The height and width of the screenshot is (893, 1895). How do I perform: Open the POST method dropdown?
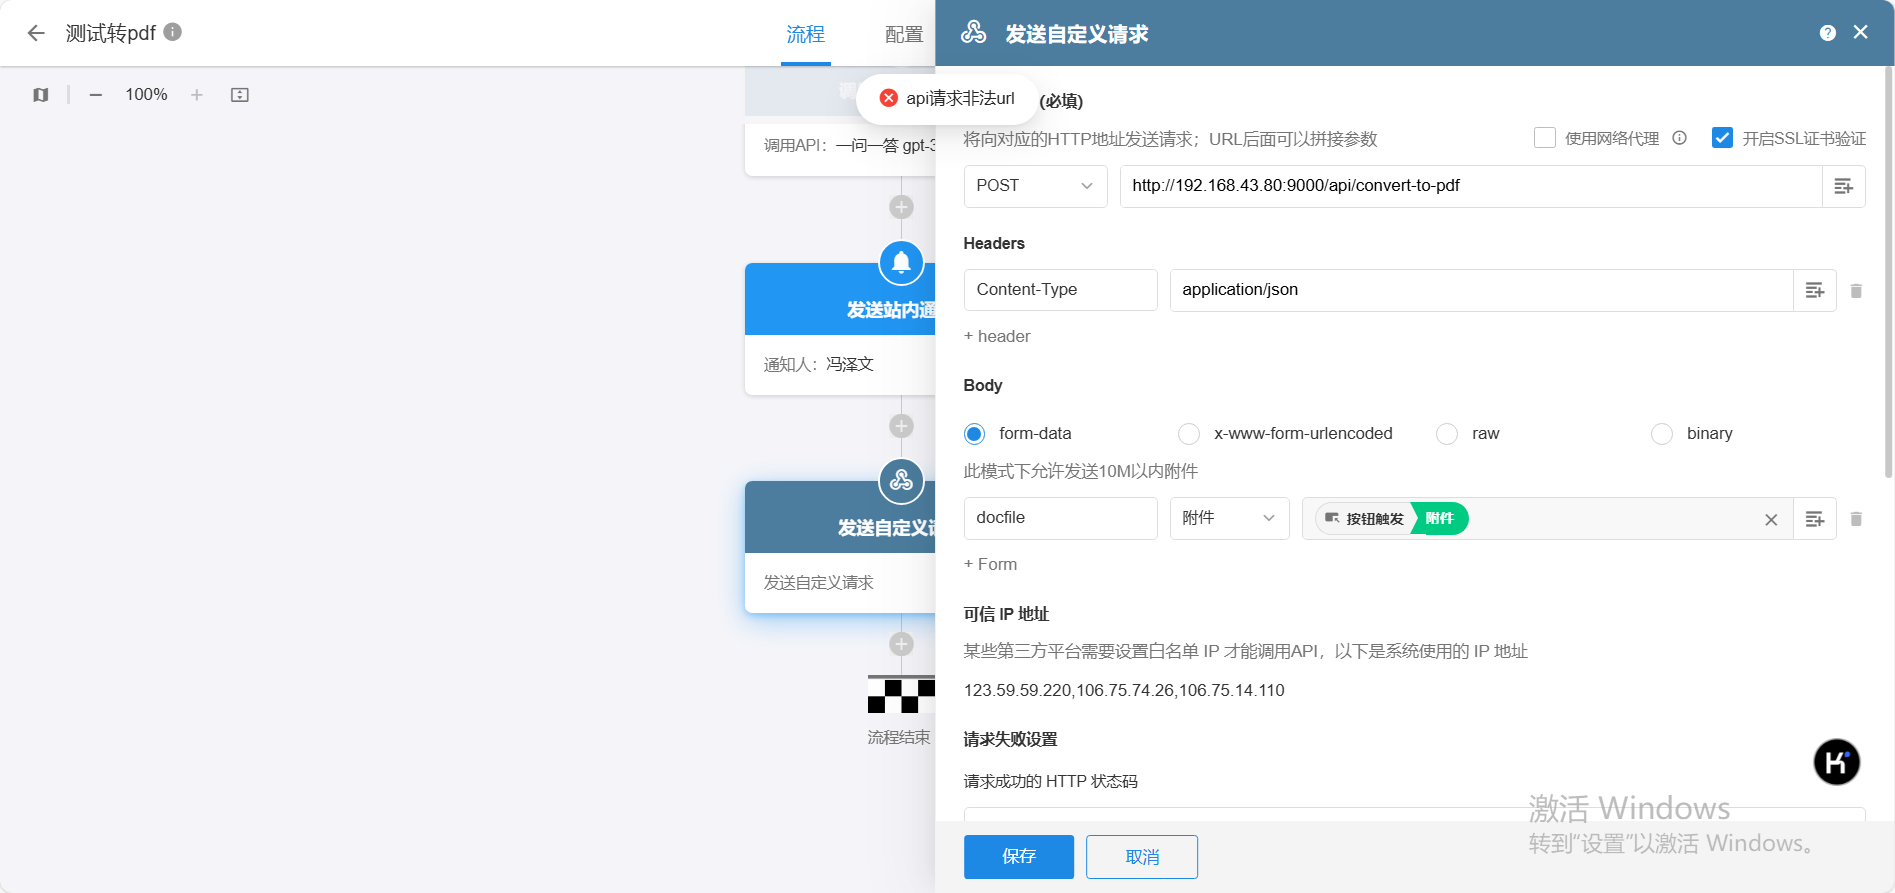tap(1035, 186)
